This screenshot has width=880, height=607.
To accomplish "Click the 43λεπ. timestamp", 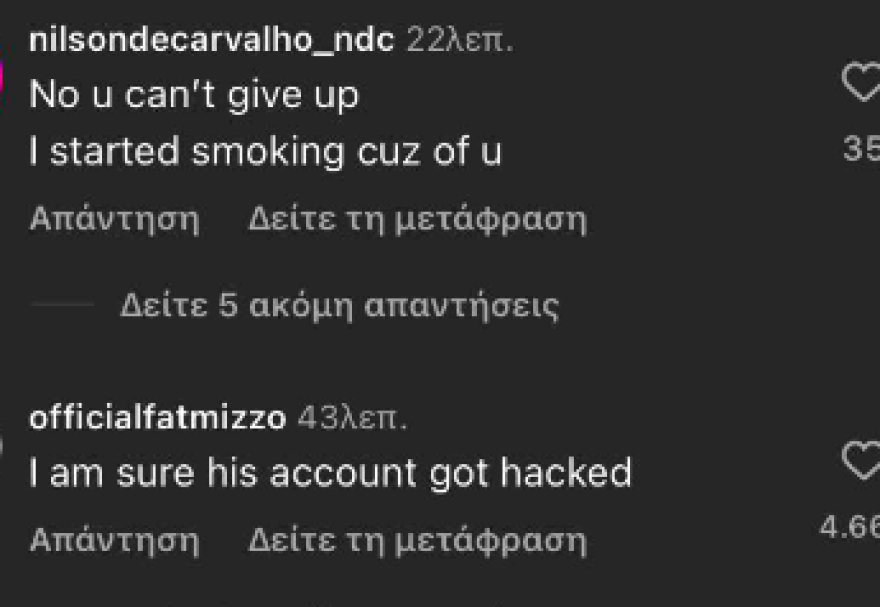I will (x=352, y=418).
